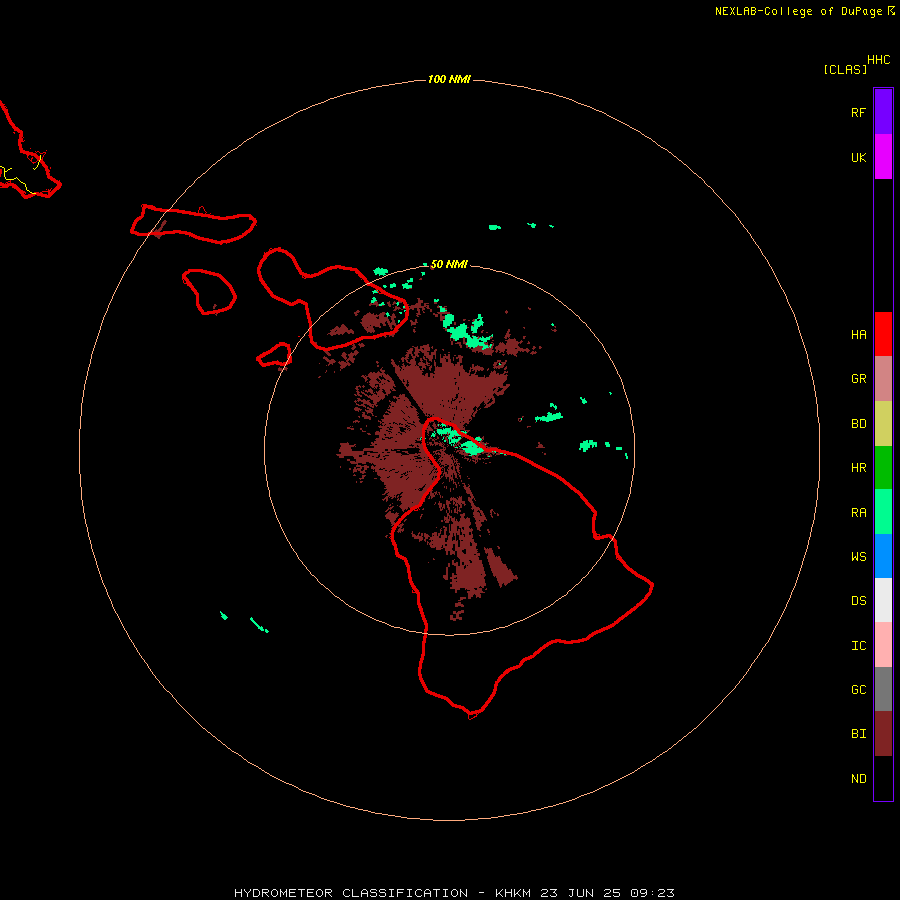Click the GR legend label
900x900 pixels.
(x=858, y=379)
